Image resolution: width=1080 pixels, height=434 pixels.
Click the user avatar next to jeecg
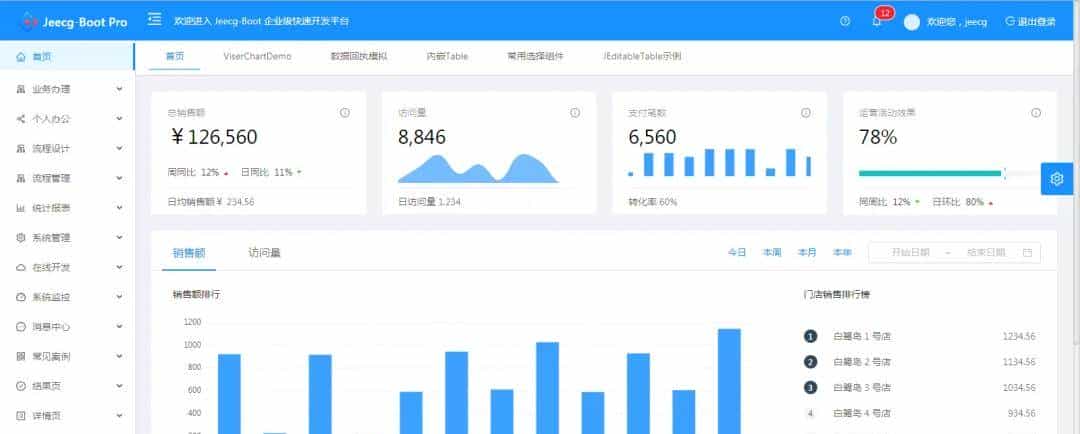pos(911,22)
